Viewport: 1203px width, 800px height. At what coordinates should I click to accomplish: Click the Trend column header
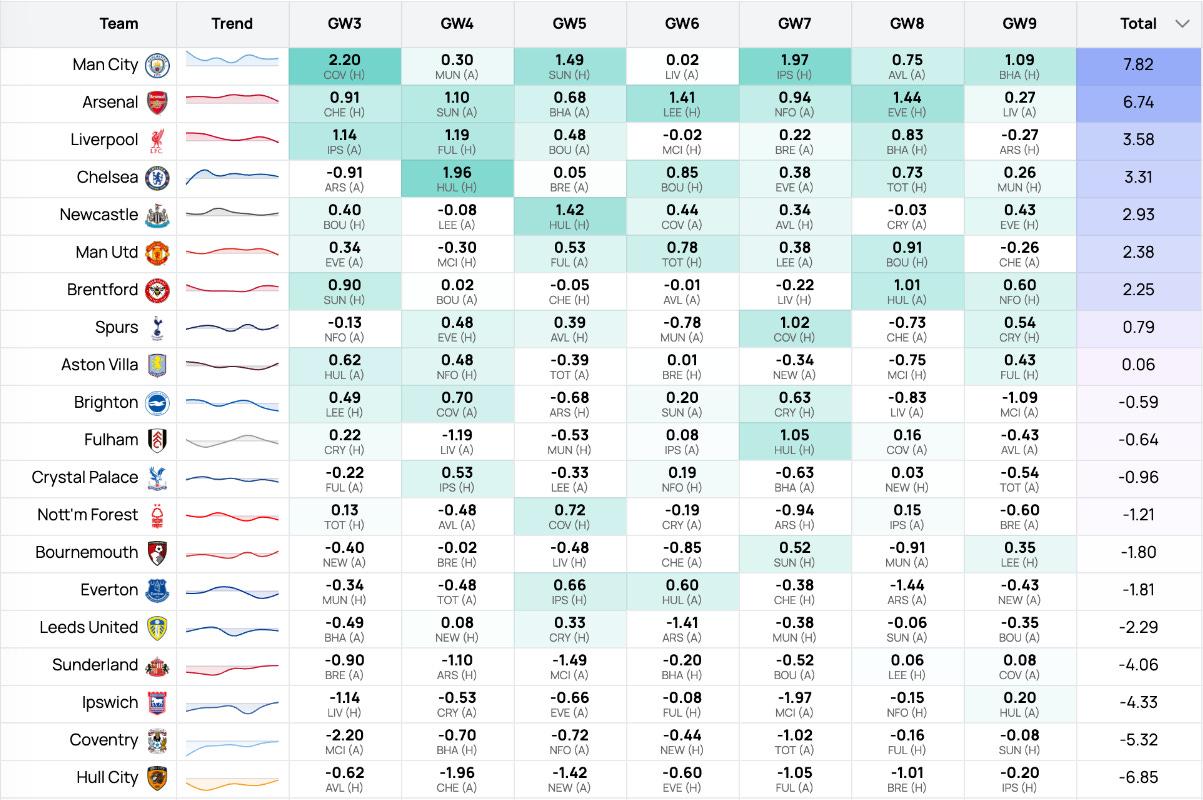coord(232,24)
